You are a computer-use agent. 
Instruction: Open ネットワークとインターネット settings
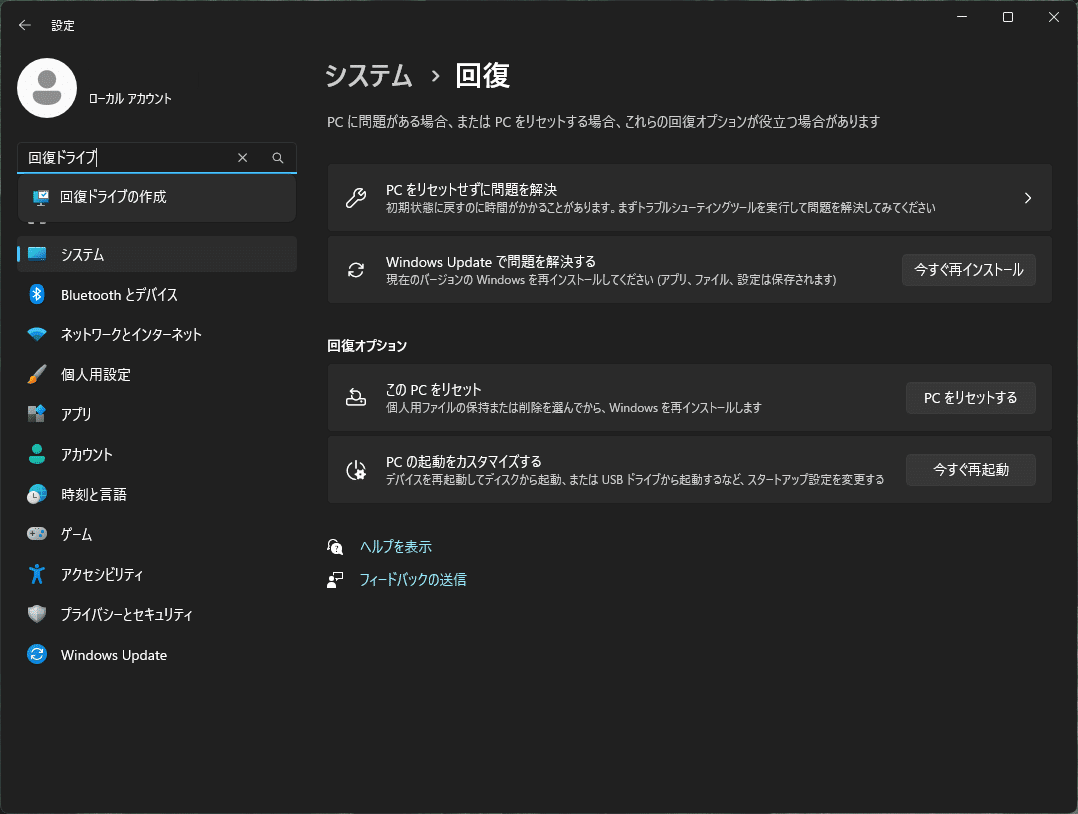[157, 334]
